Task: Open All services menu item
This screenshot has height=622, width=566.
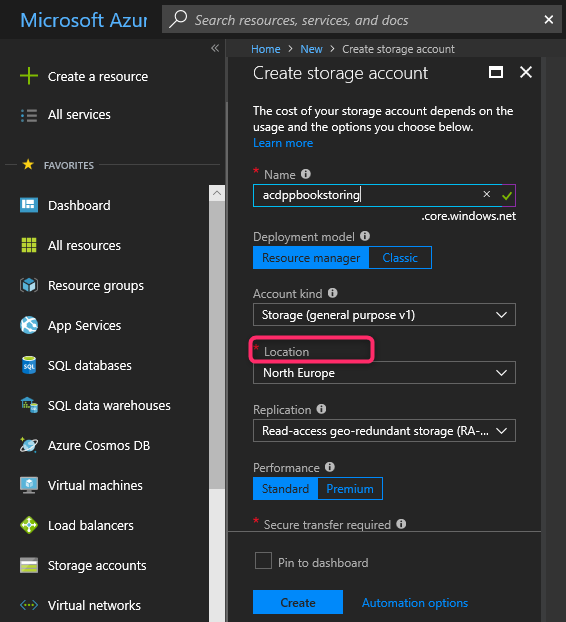Action: (x=79, y=115)
